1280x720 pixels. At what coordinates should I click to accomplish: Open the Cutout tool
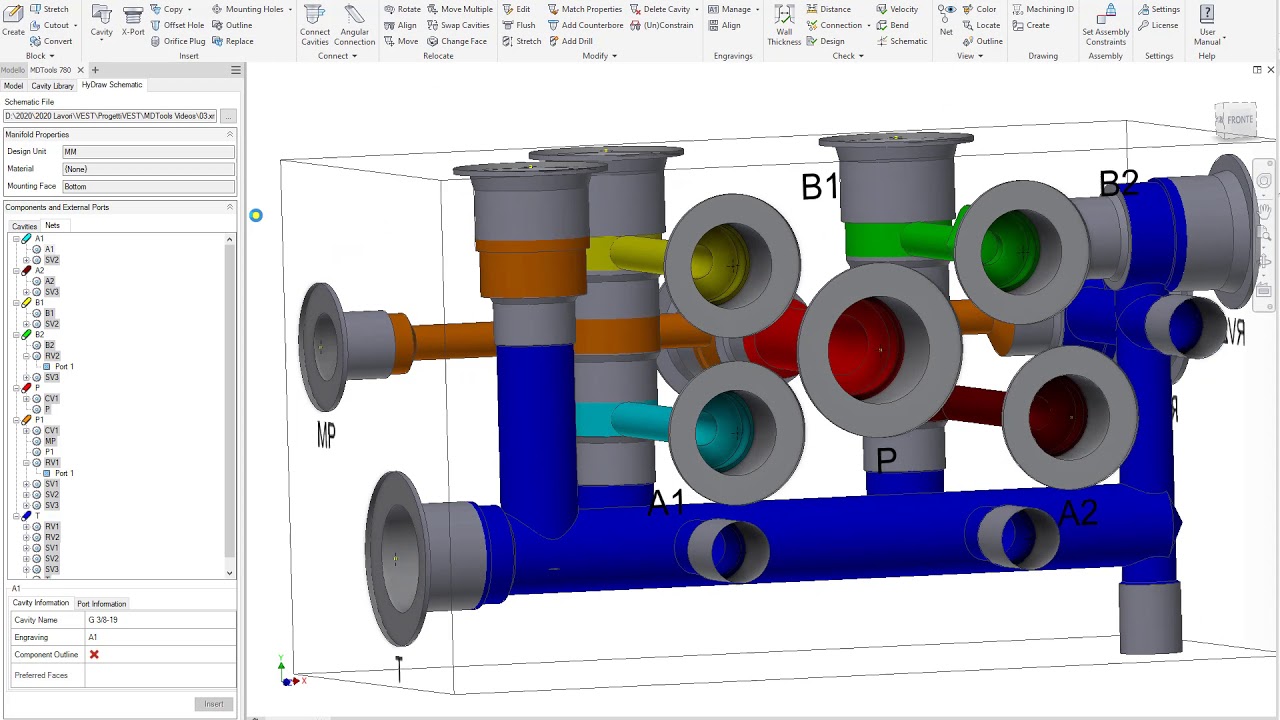[x=50, y=25]
